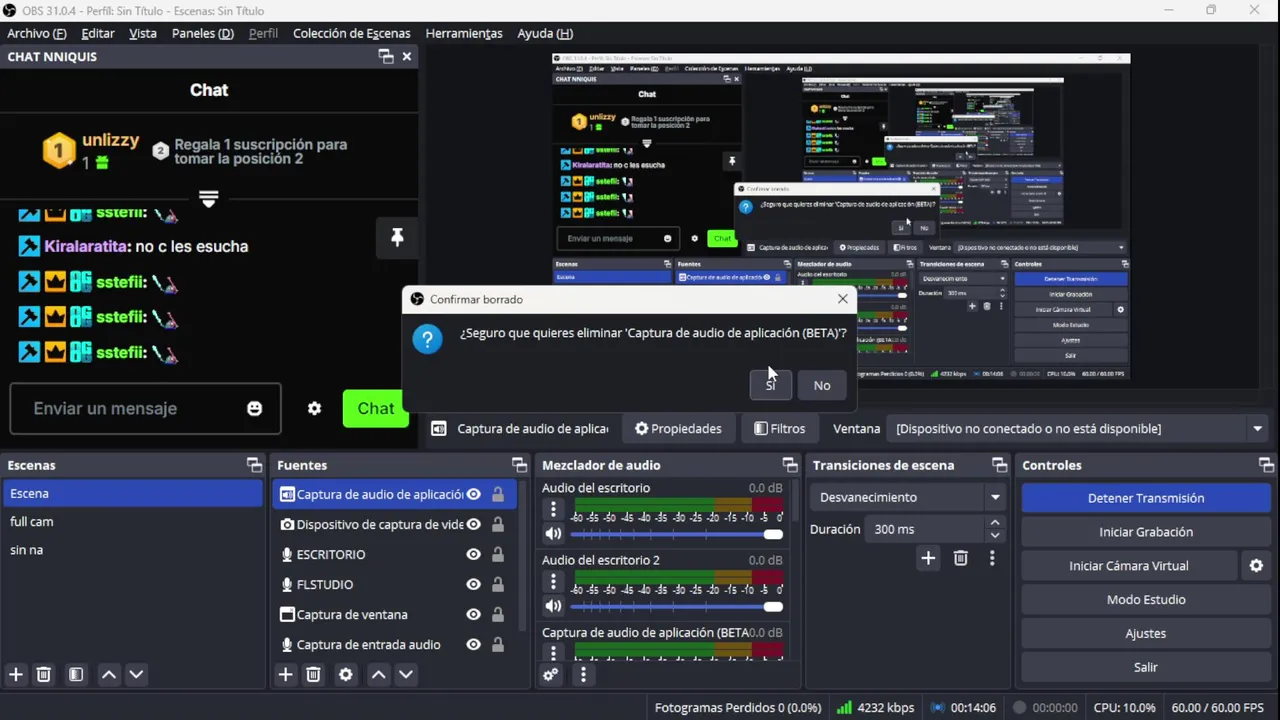Open transition properties three-dot menu
This screenshot has width=1280, height=720.
tap(992, 558)
